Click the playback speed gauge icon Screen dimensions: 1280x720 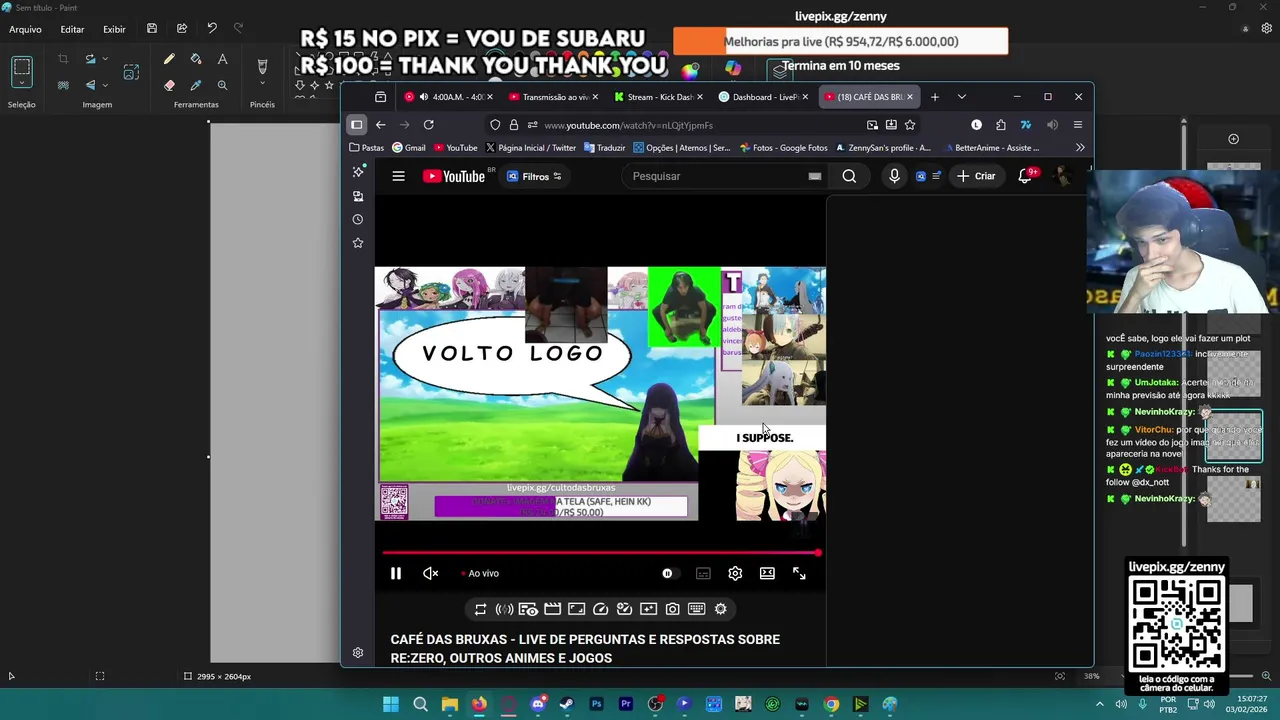point(601,609)
